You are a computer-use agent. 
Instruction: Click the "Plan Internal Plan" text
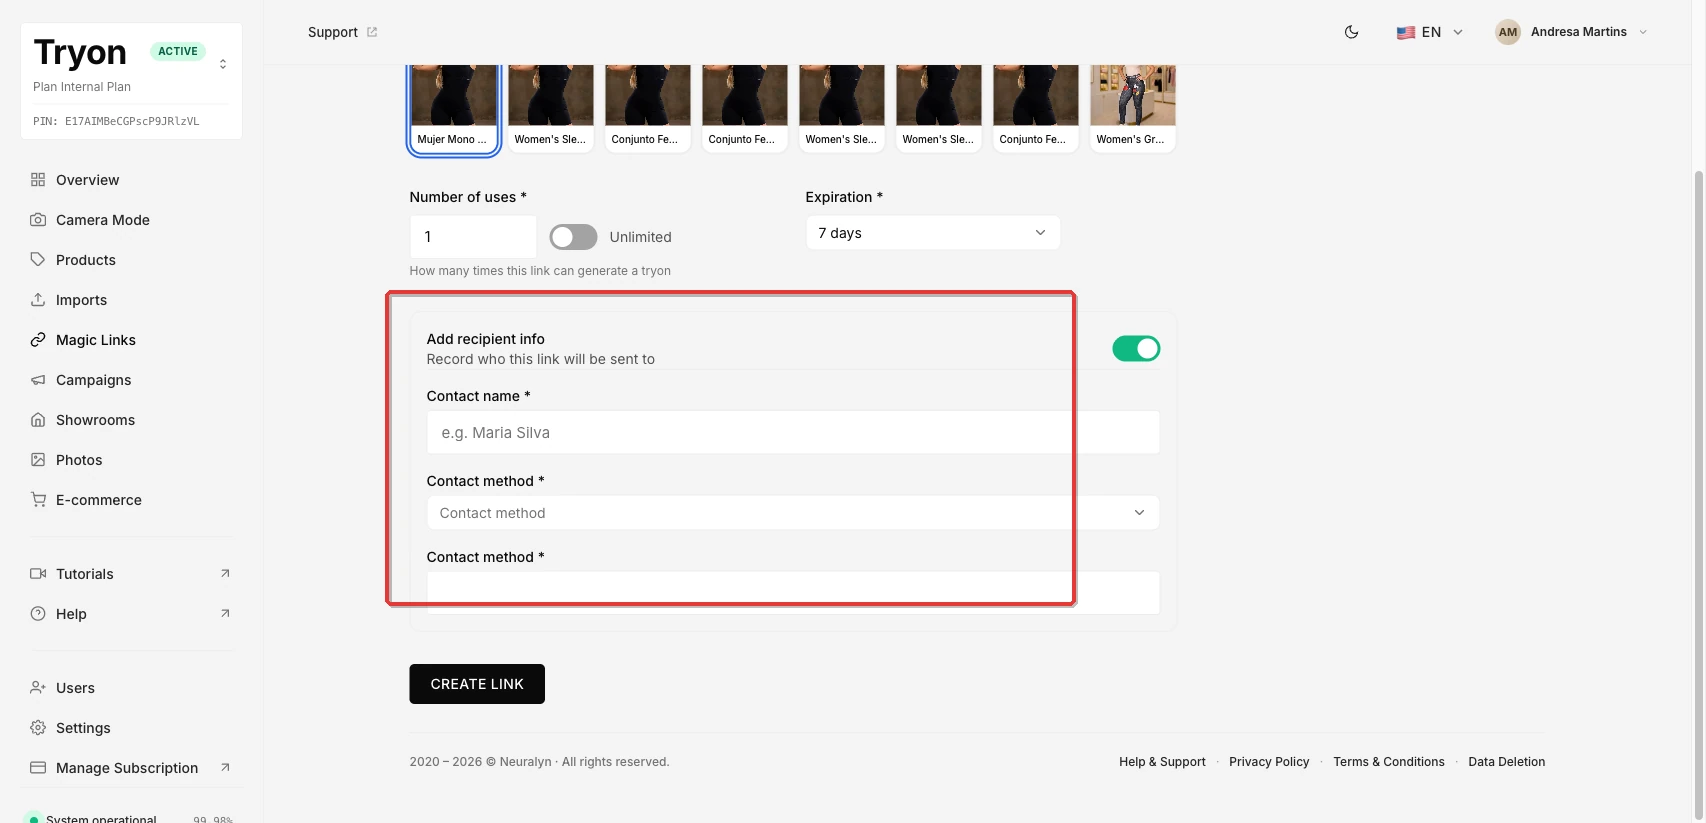[x=82, y=87]
